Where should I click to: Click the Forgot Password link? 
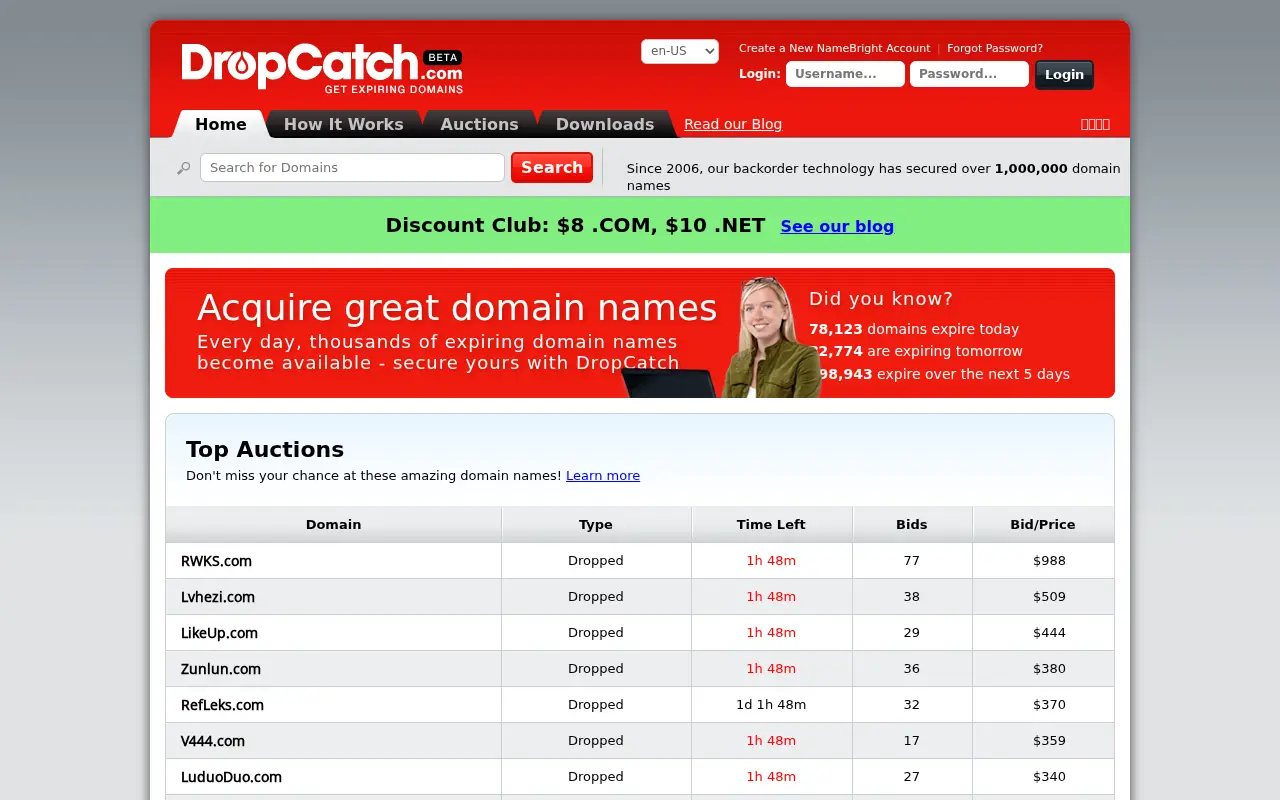[995, 48]
